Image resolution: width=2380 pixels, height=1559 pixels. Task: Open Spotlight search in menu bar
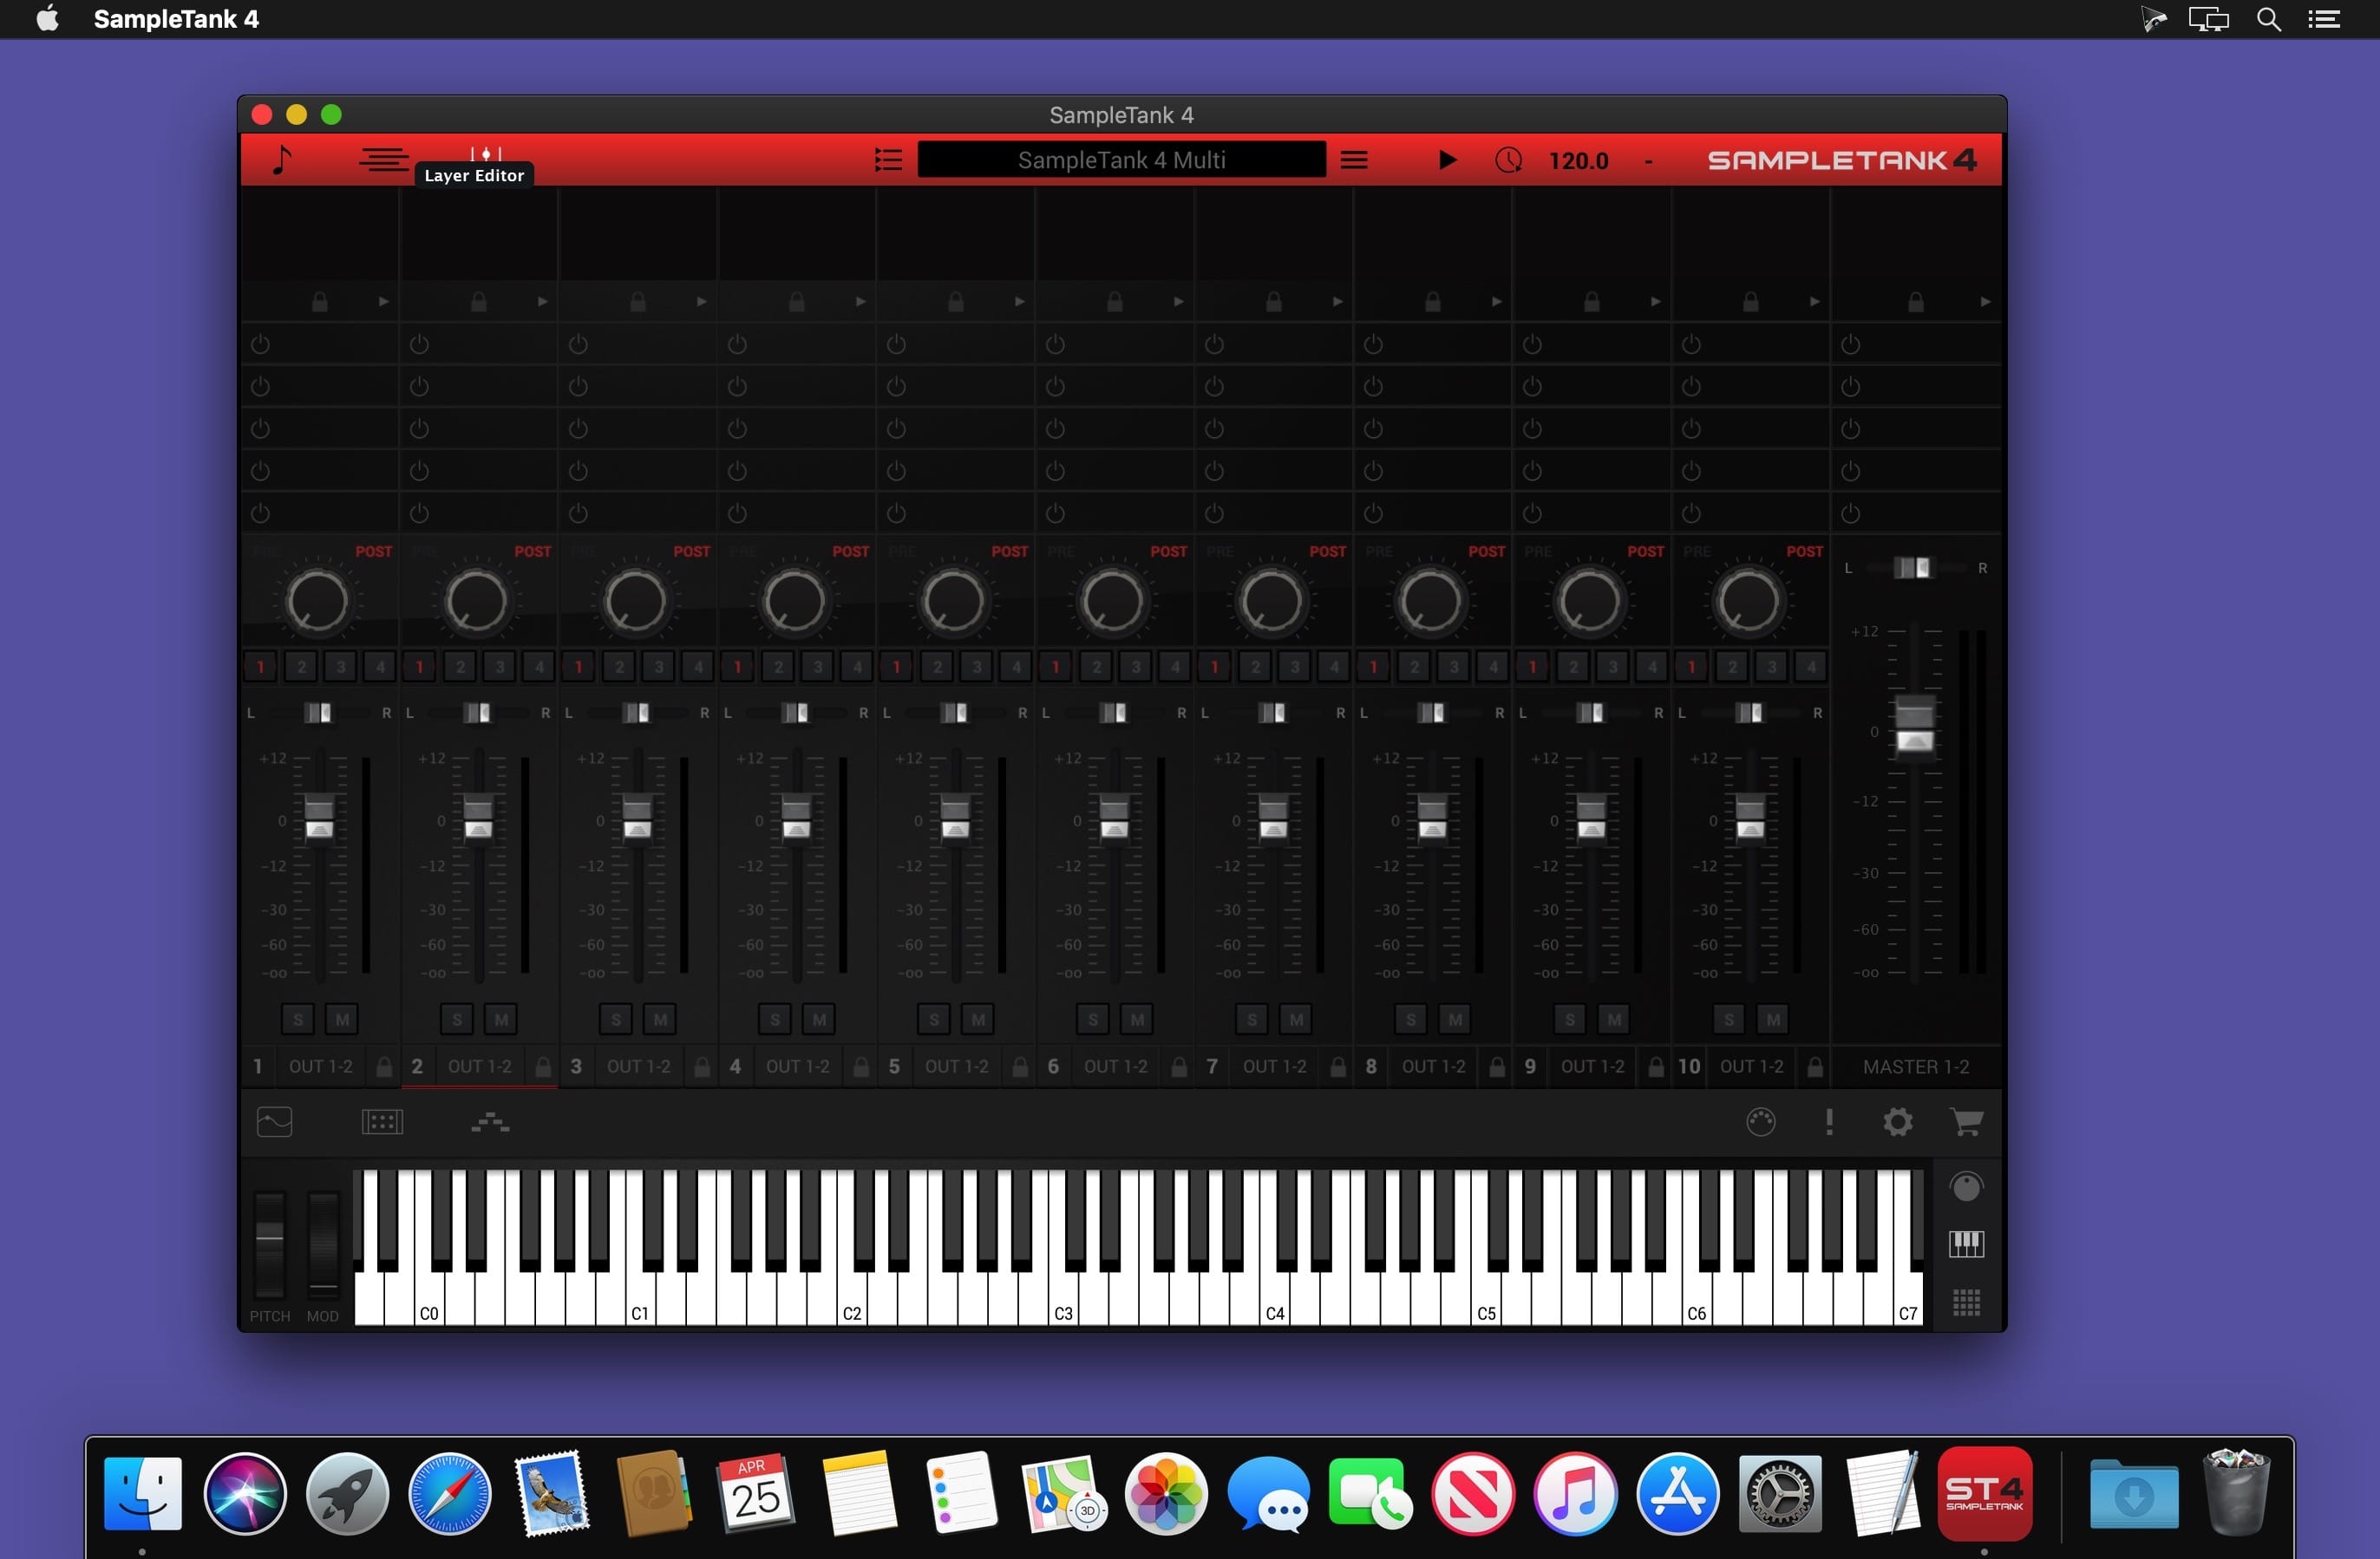2269,19
